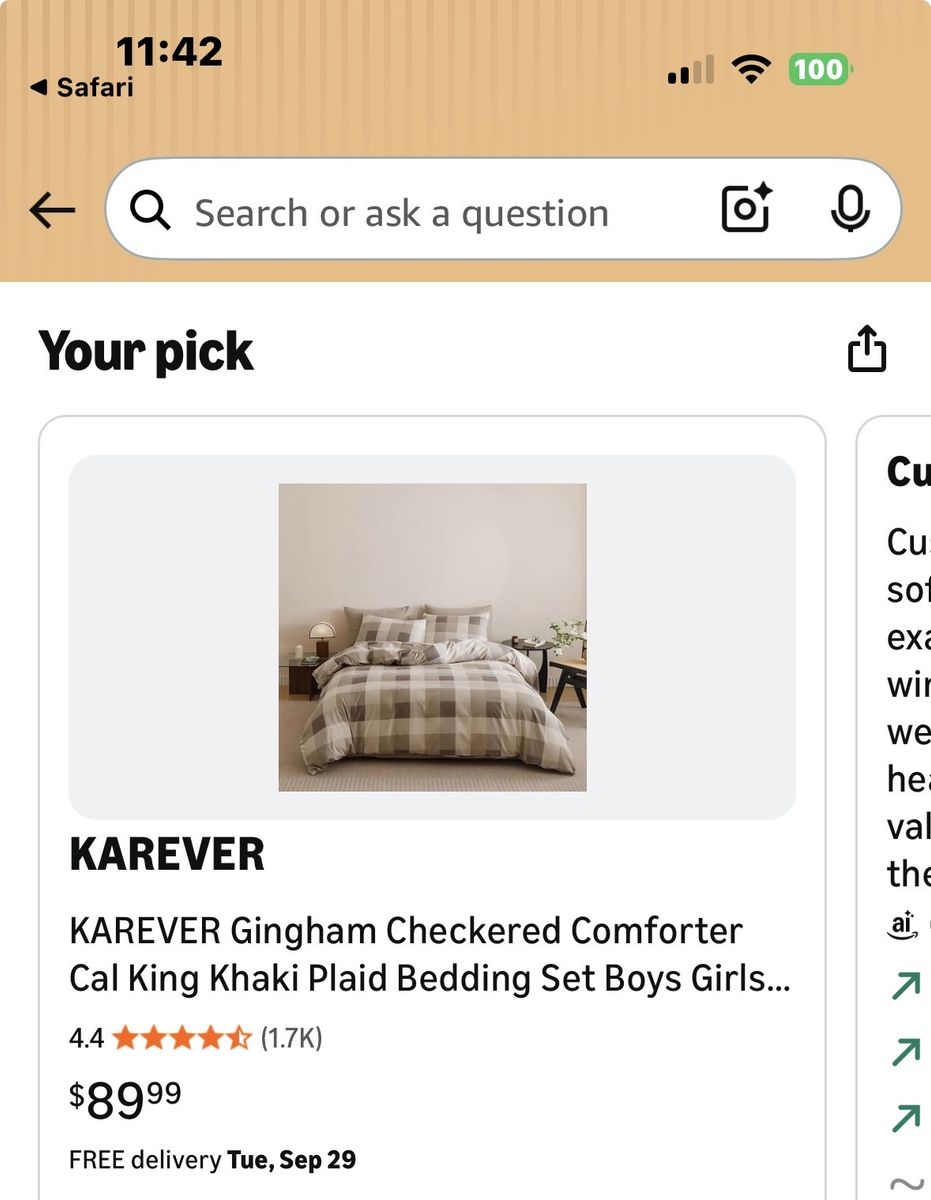Viewport: 931px width, 1200px height.
Task: Tap the share icon beside Your pick
Action: 867,349
